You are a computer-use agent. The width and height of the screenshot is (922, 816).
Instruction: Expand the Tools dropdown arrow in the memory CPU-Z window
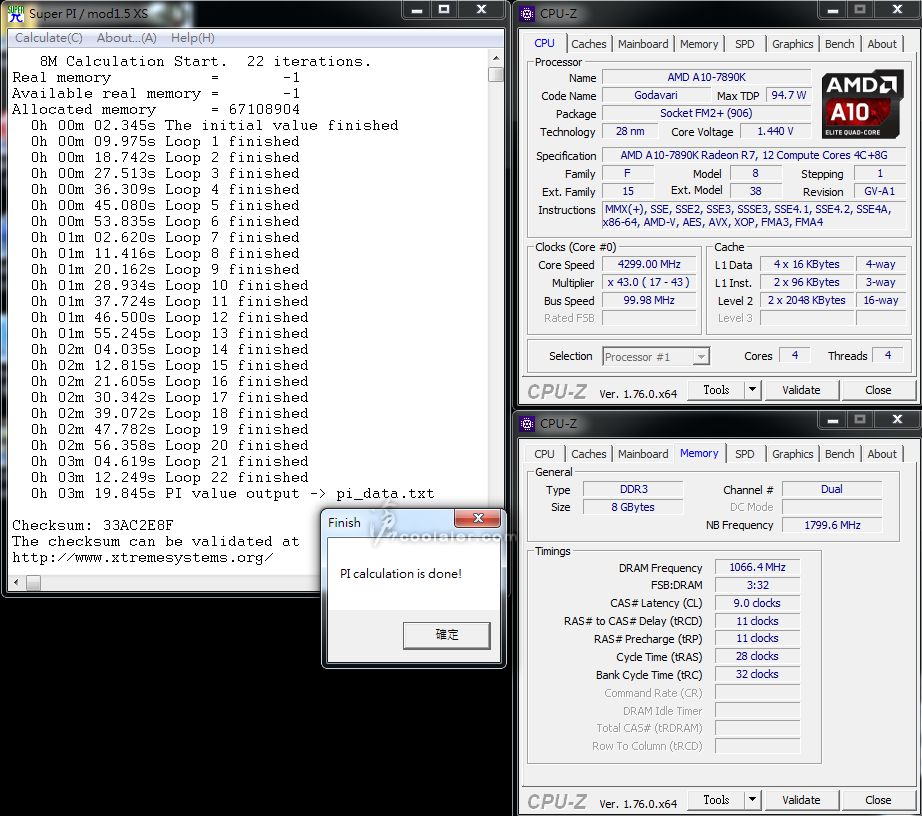[752, 800]
